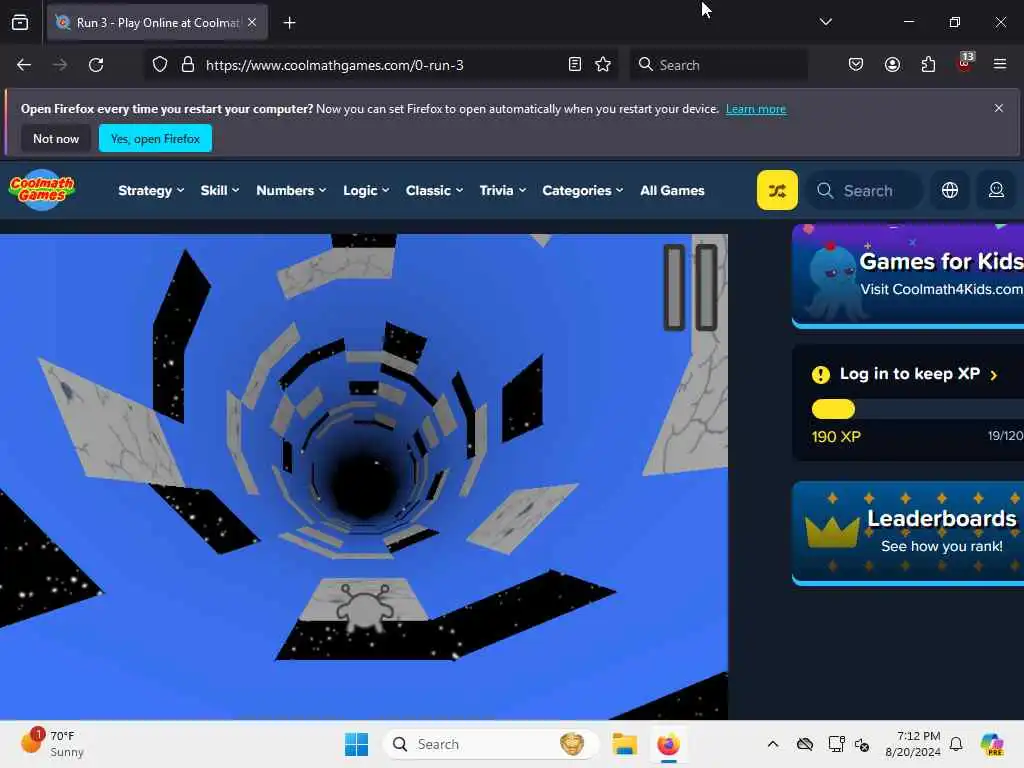Open the Leaderboards banner
The height and width of the screenshot is (768, 1024).
coord(908,532)
